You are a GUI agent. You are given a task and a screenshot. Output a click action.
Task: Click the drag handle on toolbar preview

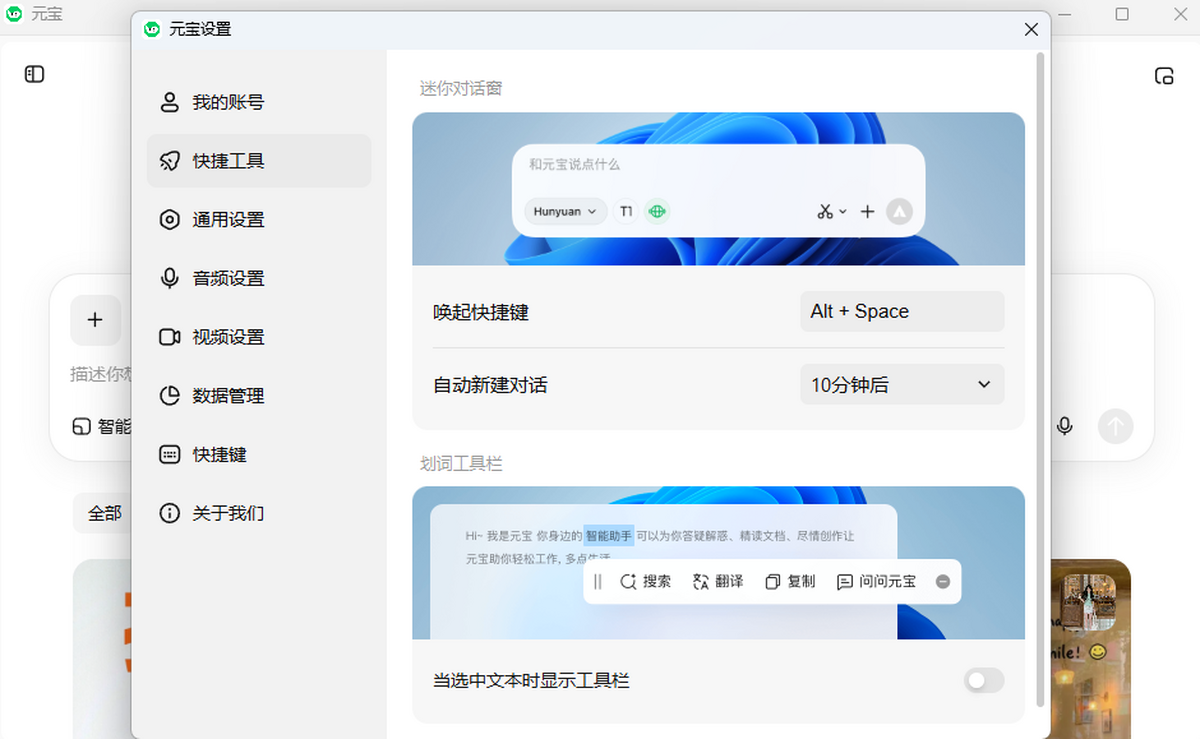598,582
